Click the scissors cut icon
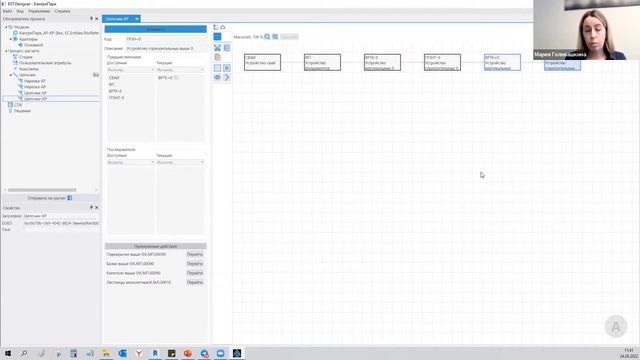 point(217,48)
